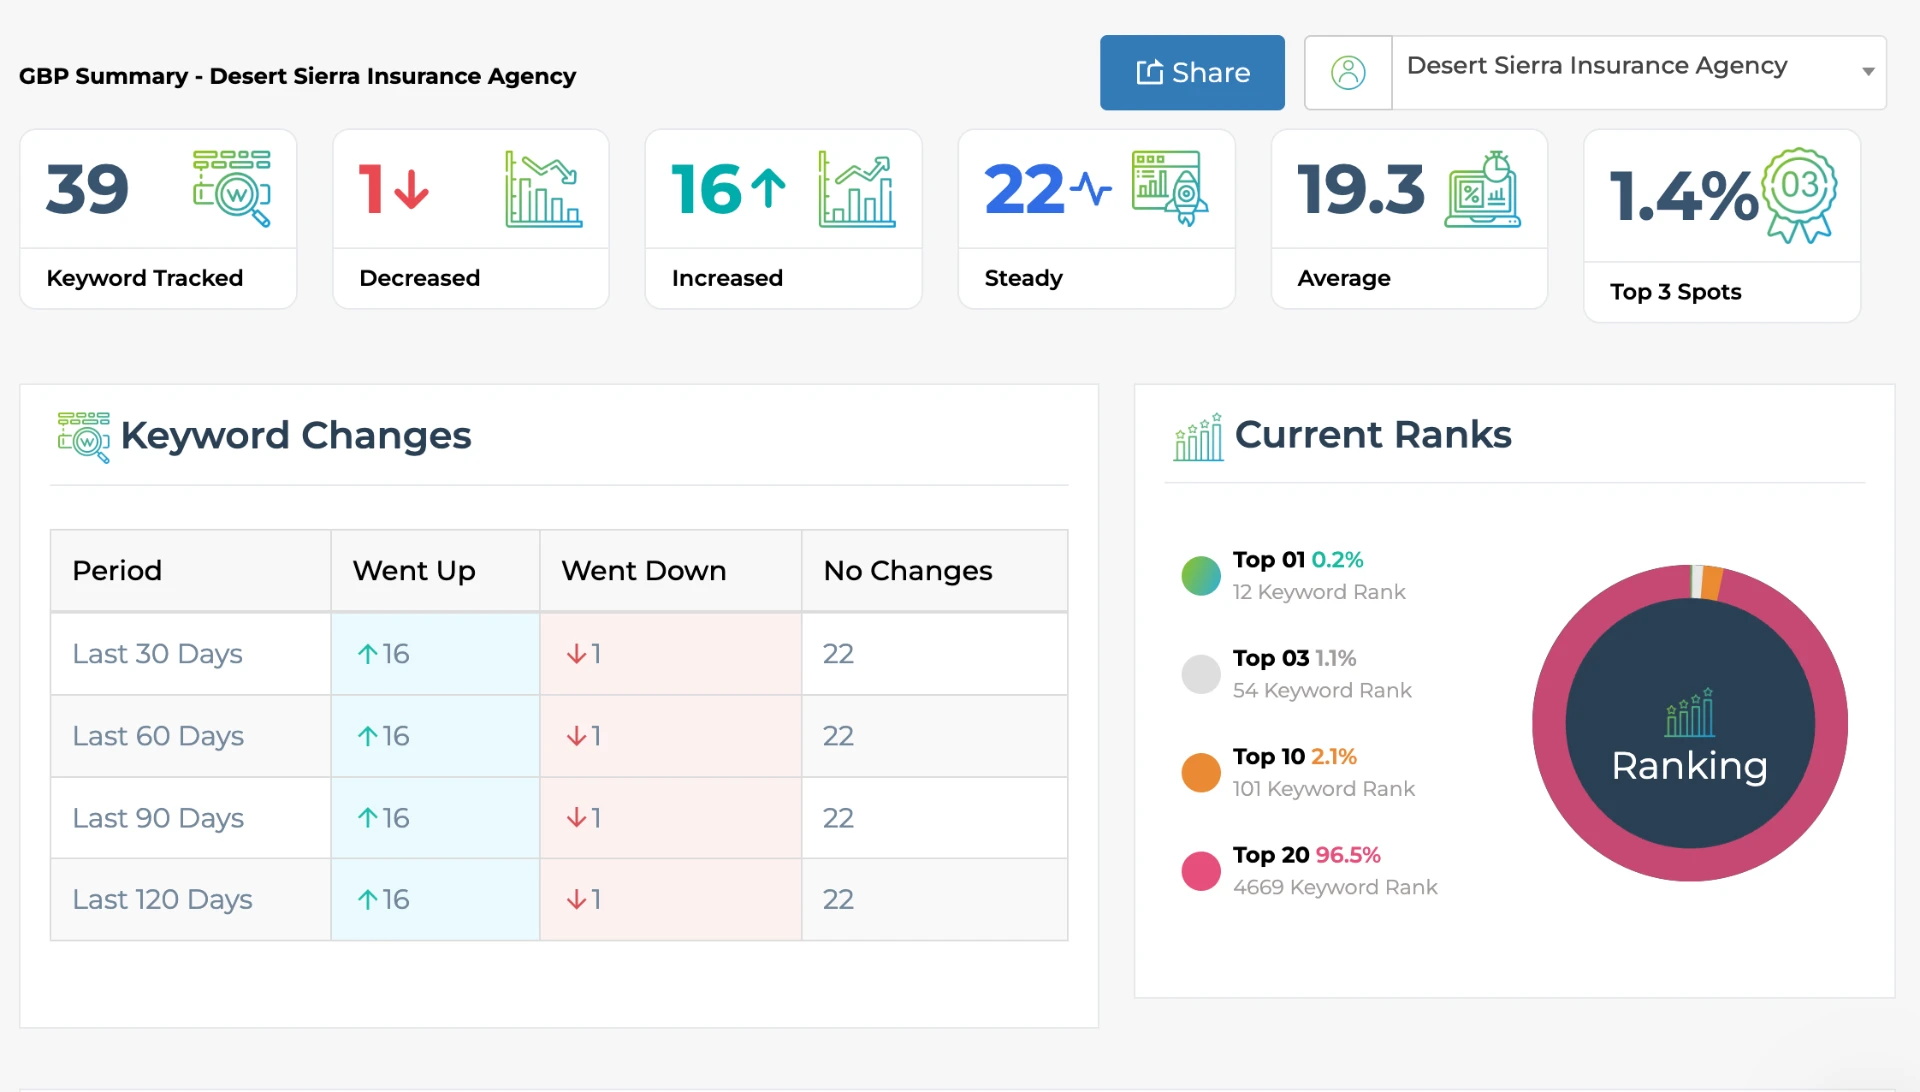Click the Top 03 gray legend swatch

click(x=1201, y=674)
